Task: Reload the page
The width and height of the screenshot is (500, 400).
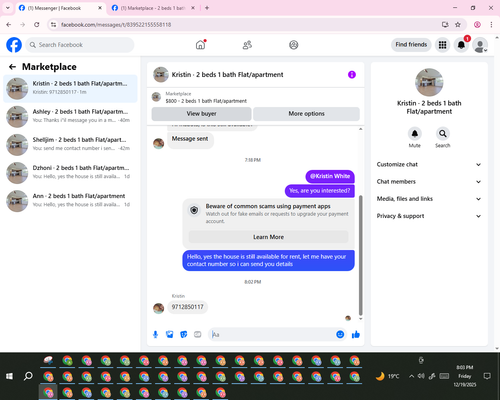Action: click(37, 25)
